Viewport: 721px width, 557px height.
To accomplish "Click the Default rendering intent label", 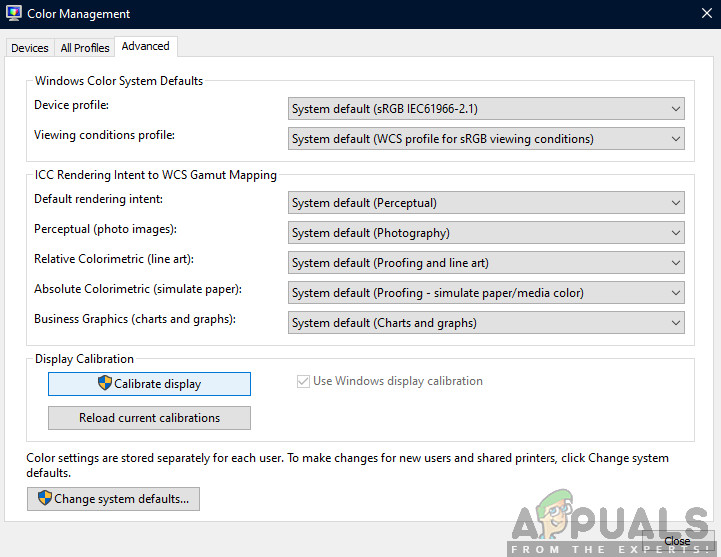I will tap(98, 199).
